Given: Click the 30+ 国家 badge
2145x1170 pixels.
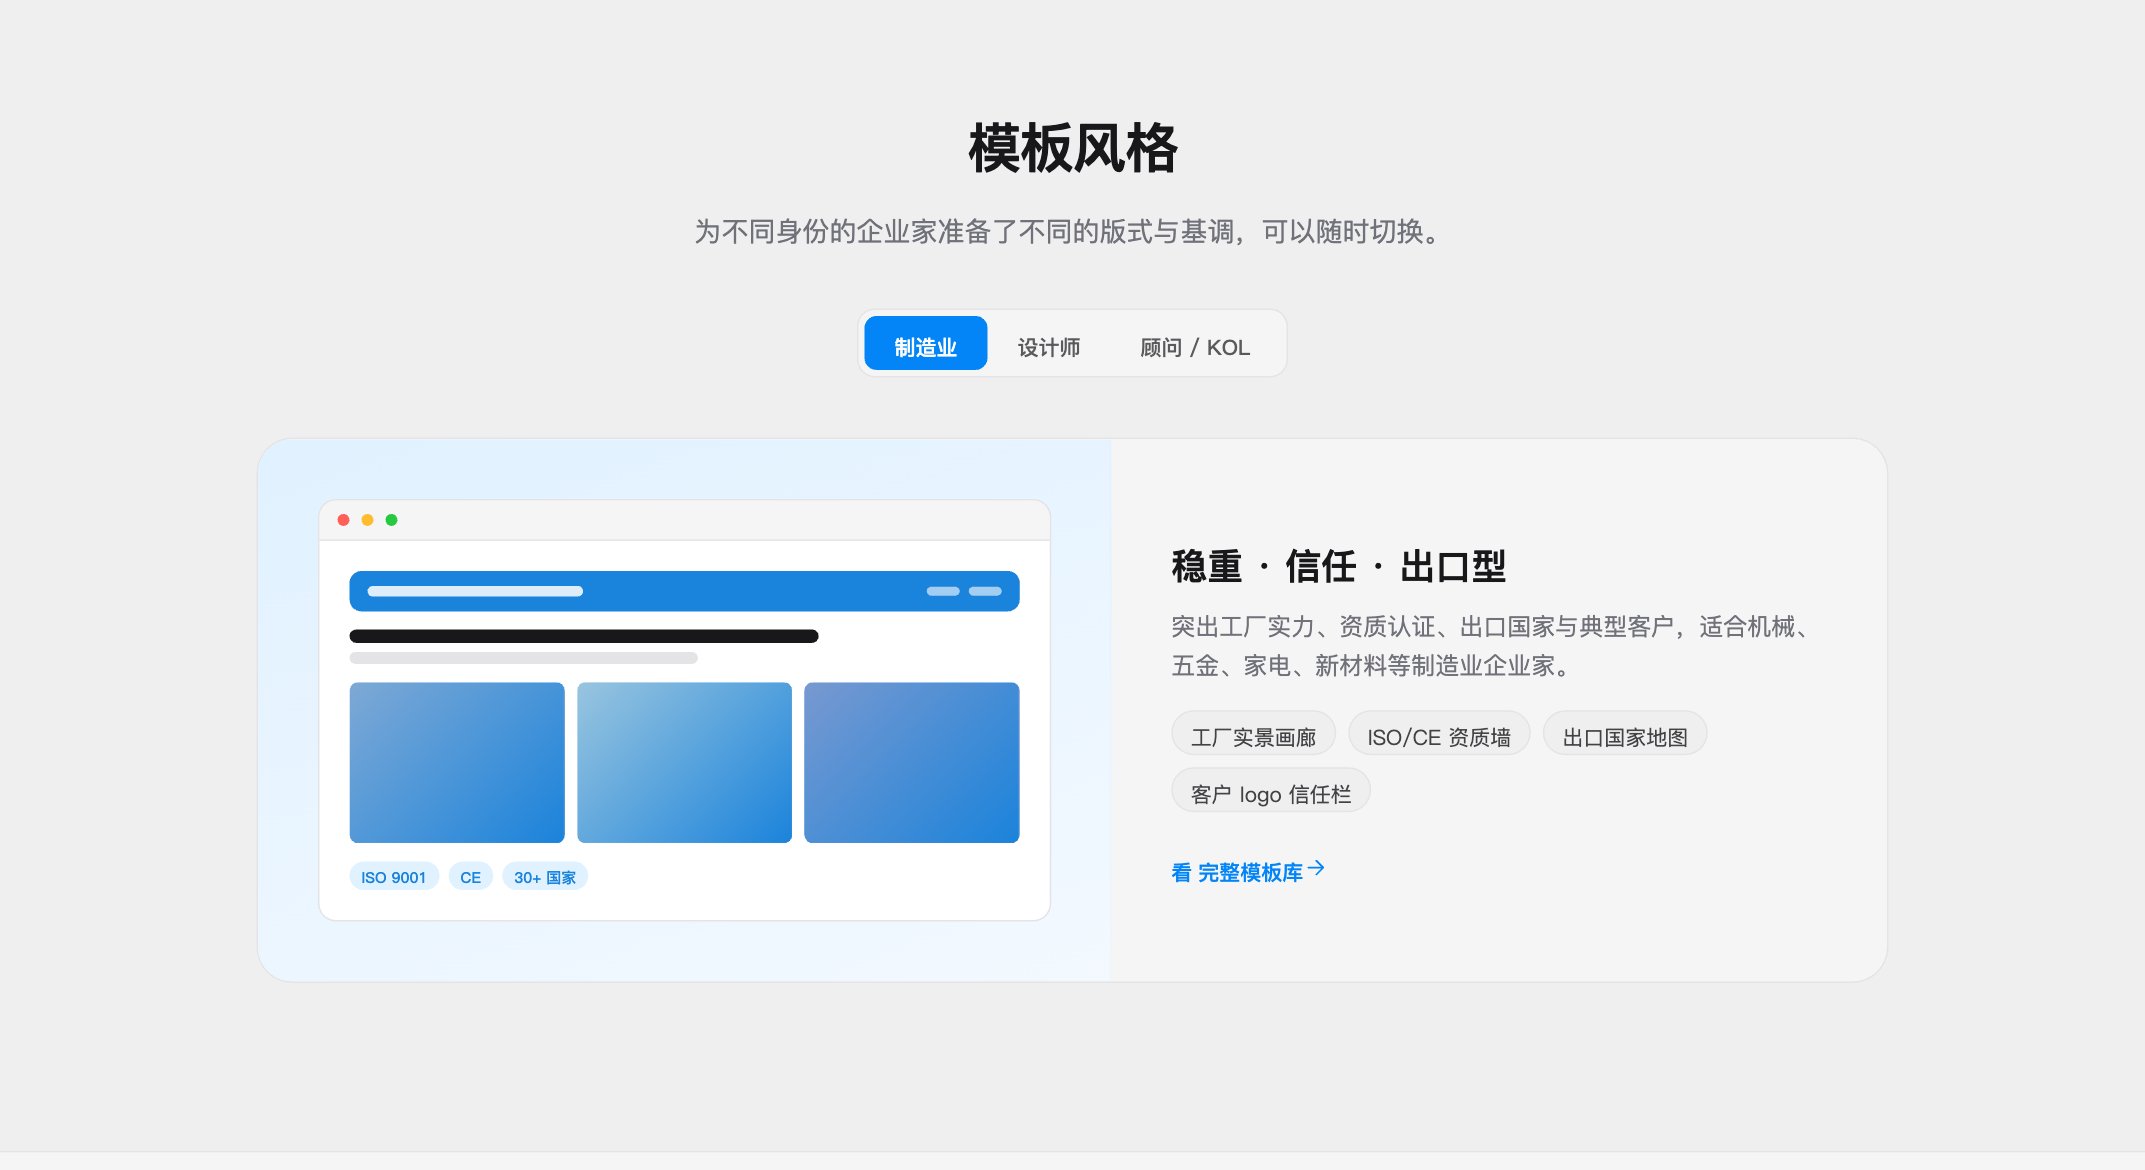Looking at the screenshot, I should pos(545,876).
